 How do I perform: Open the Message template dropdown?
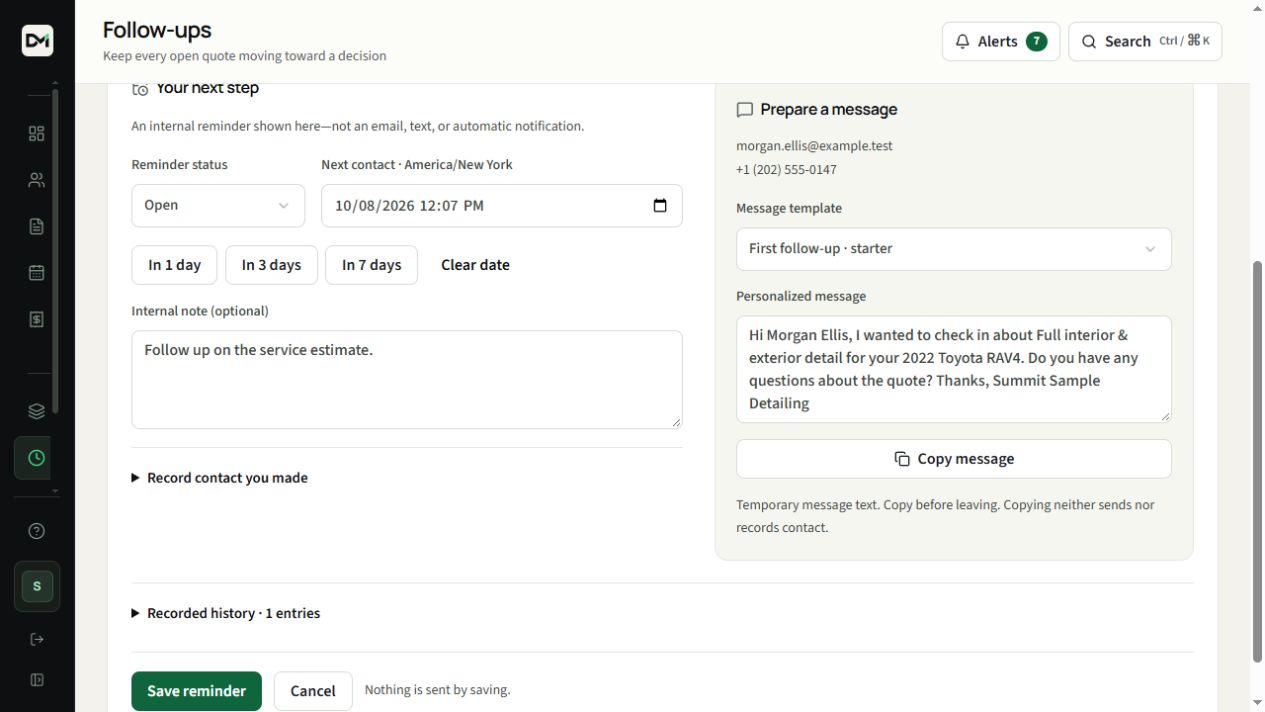click(x=953, y=249)
